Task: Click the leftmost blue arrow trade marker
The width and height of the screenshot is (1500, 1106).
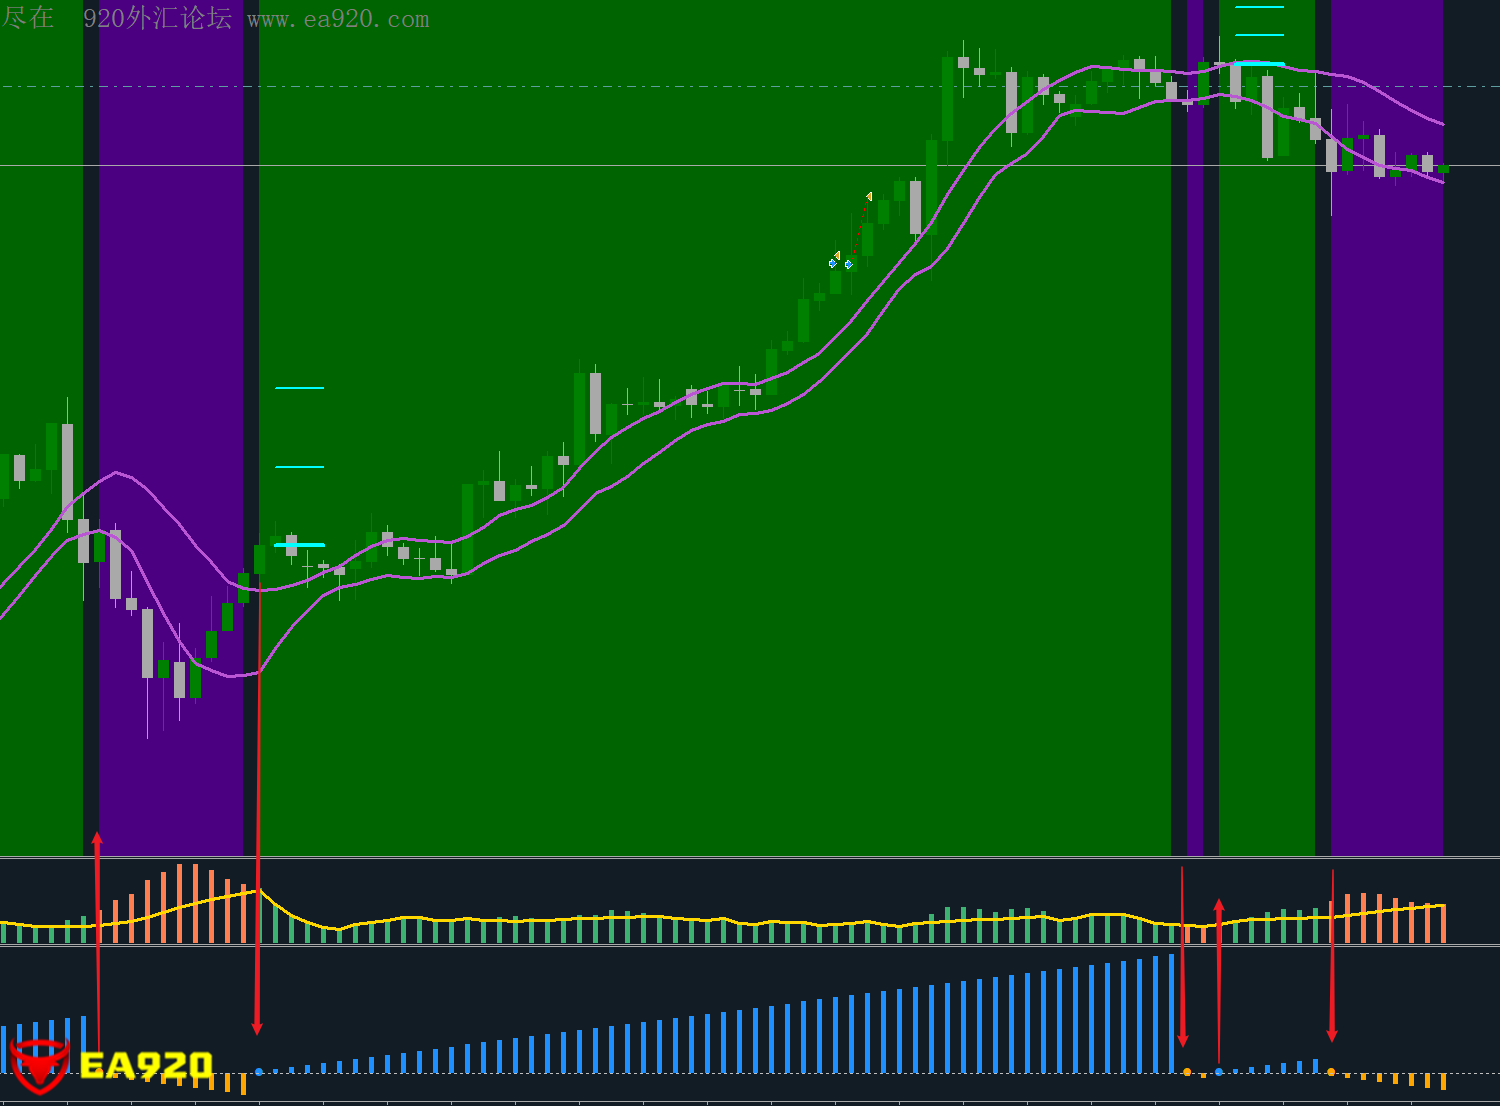Action: click(832, 264)
